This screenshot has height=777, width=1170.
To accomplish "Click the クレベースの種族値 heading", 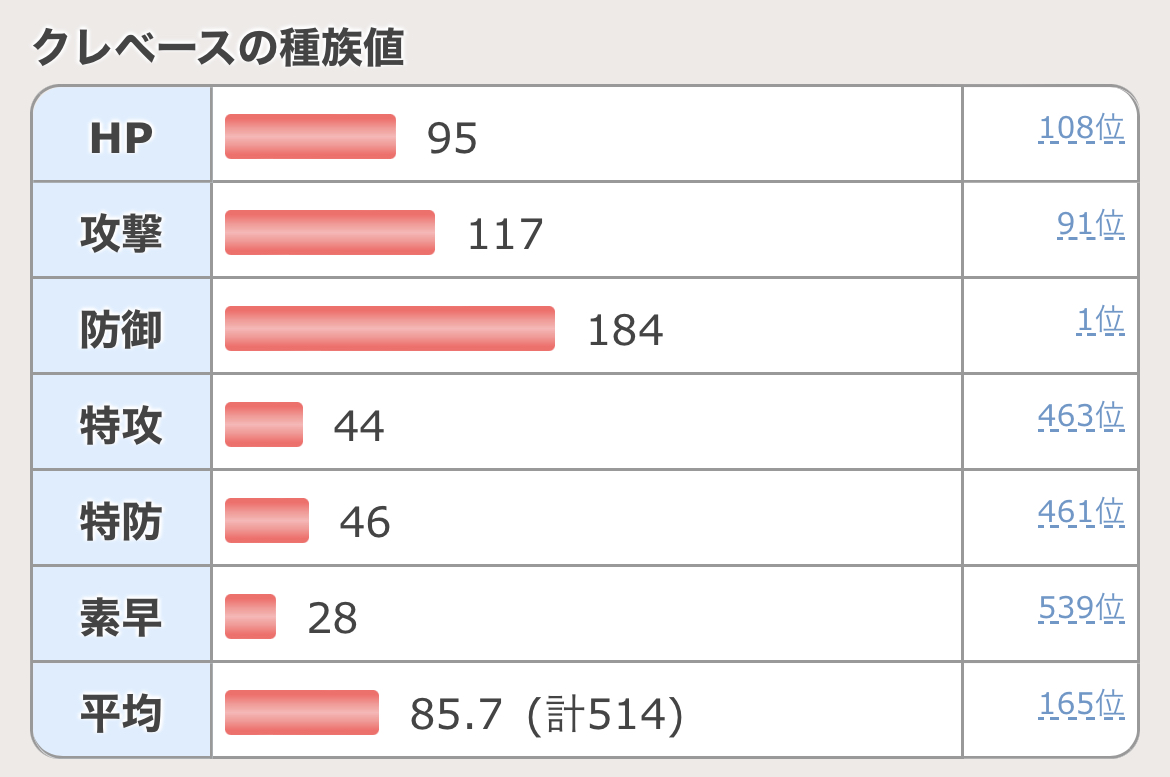I will [x=219, y=47].
